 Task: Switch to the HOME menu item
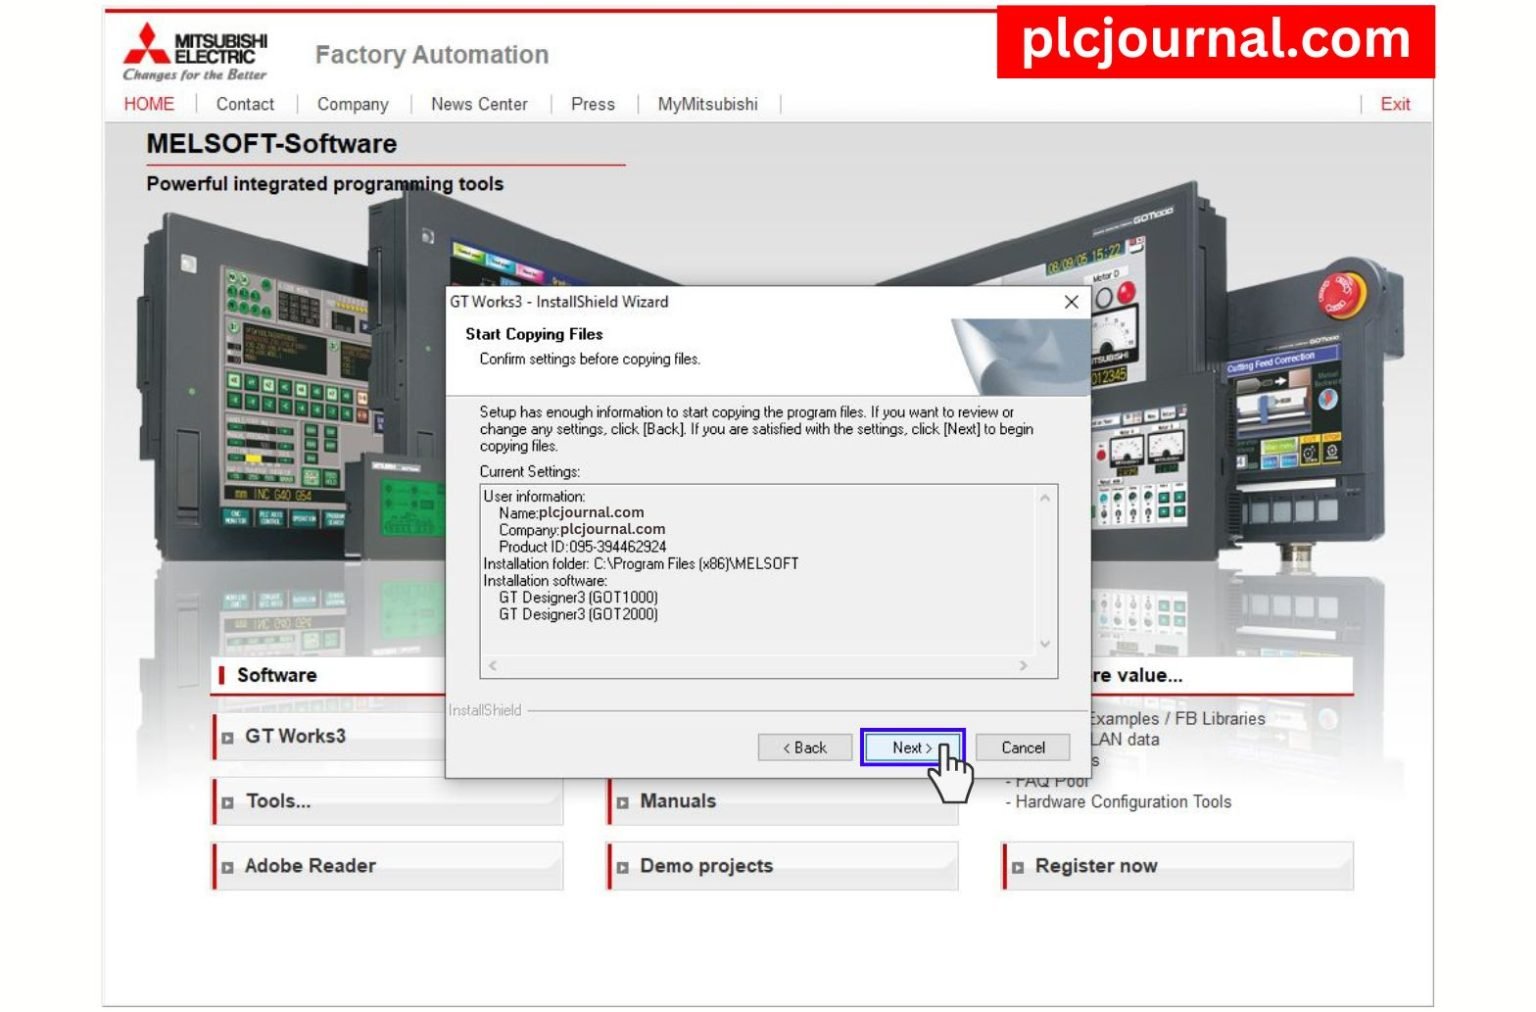click(148, 104)
